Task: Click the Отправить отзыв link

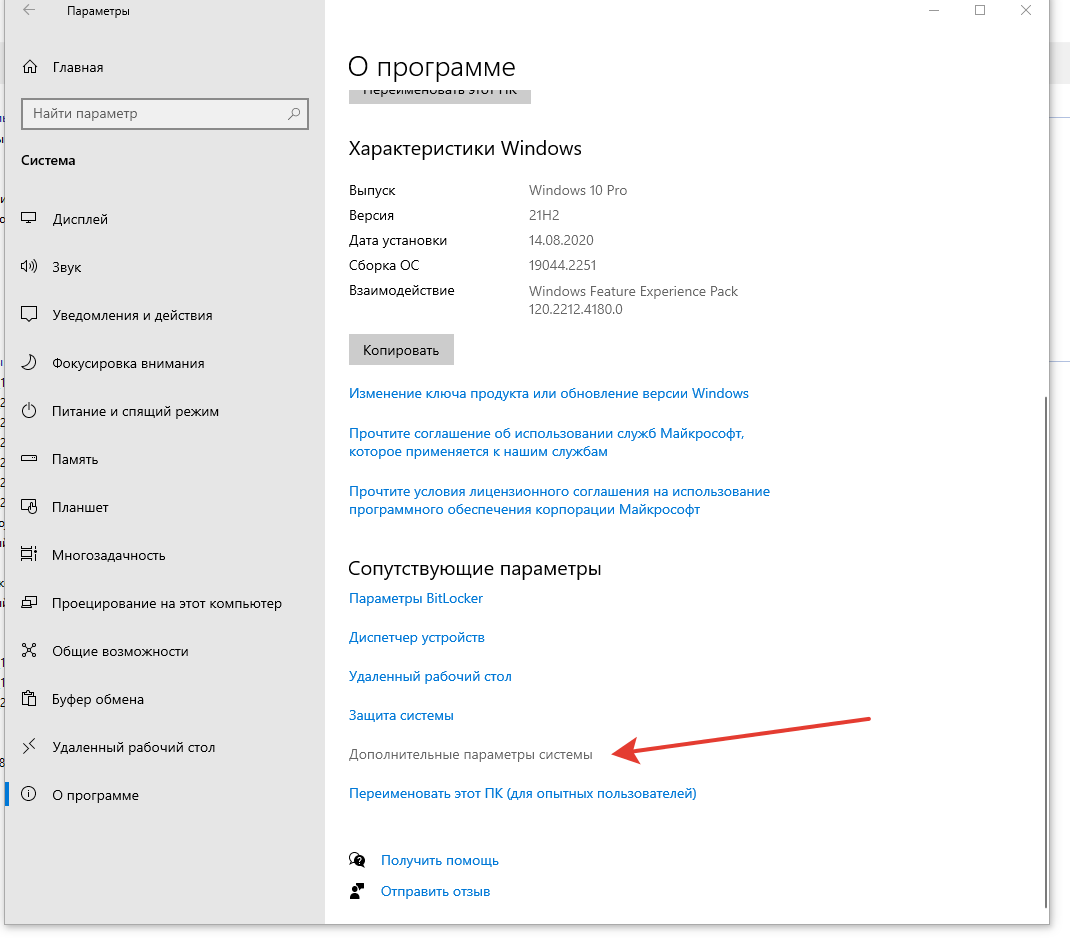Action: (435, 892)
